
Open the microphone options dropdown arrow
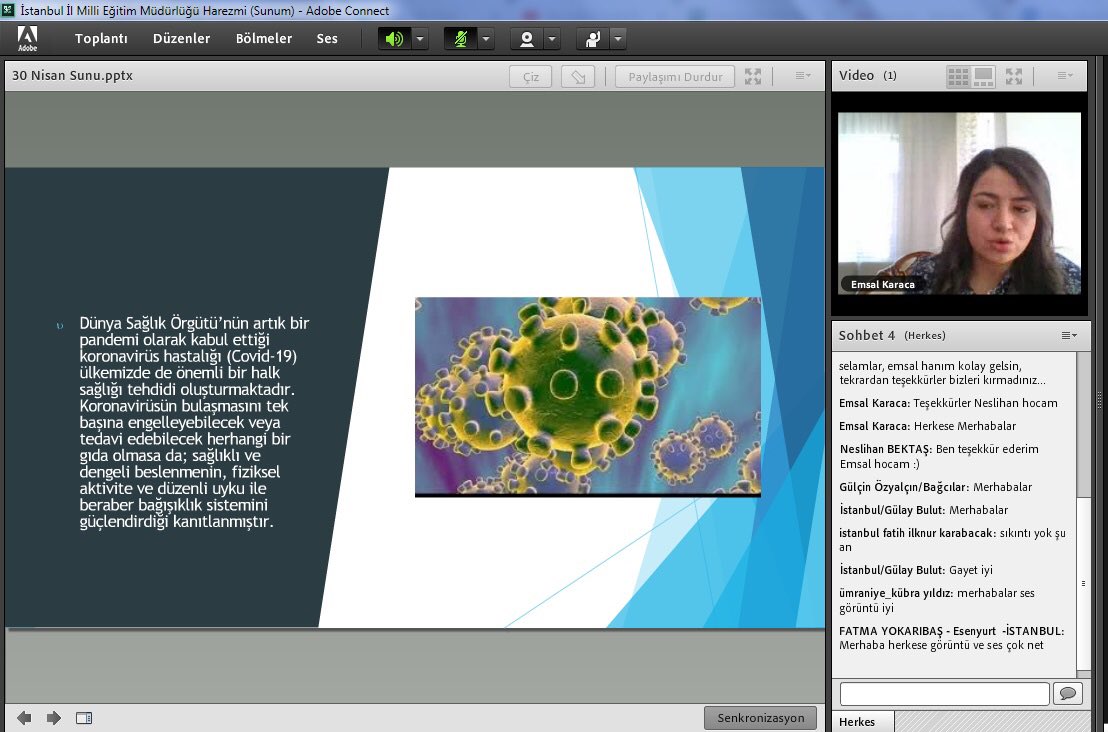(x=485, y=39)
